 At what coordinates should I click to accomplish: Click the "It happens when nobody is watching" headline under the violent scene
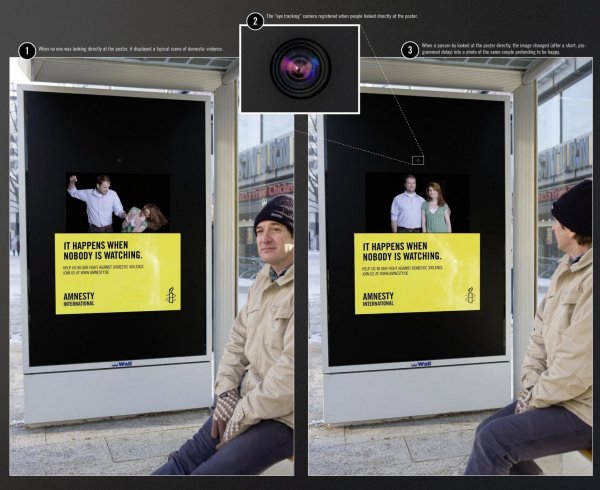coord(103,250)
